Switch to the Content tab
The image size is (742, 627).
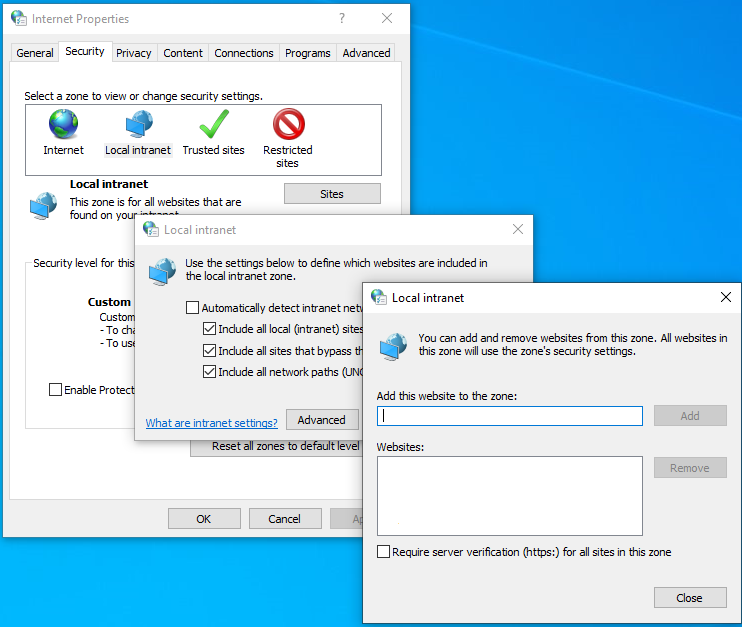[183, 53]
